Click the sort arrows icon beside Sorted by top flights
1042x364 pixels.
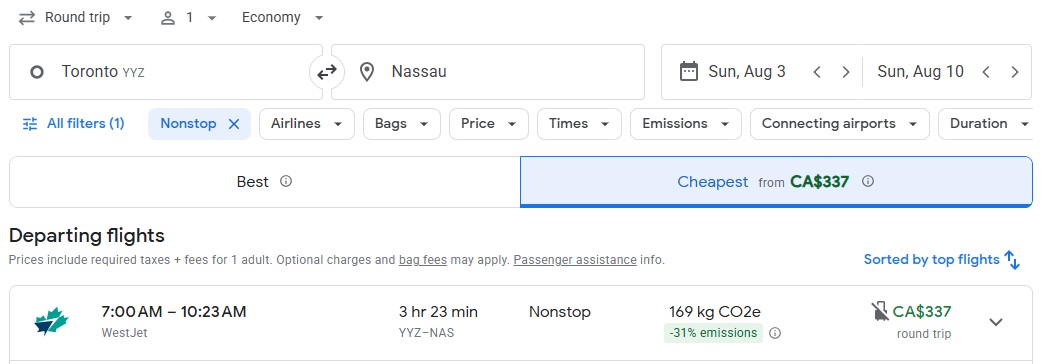(x=1011, y=260)
